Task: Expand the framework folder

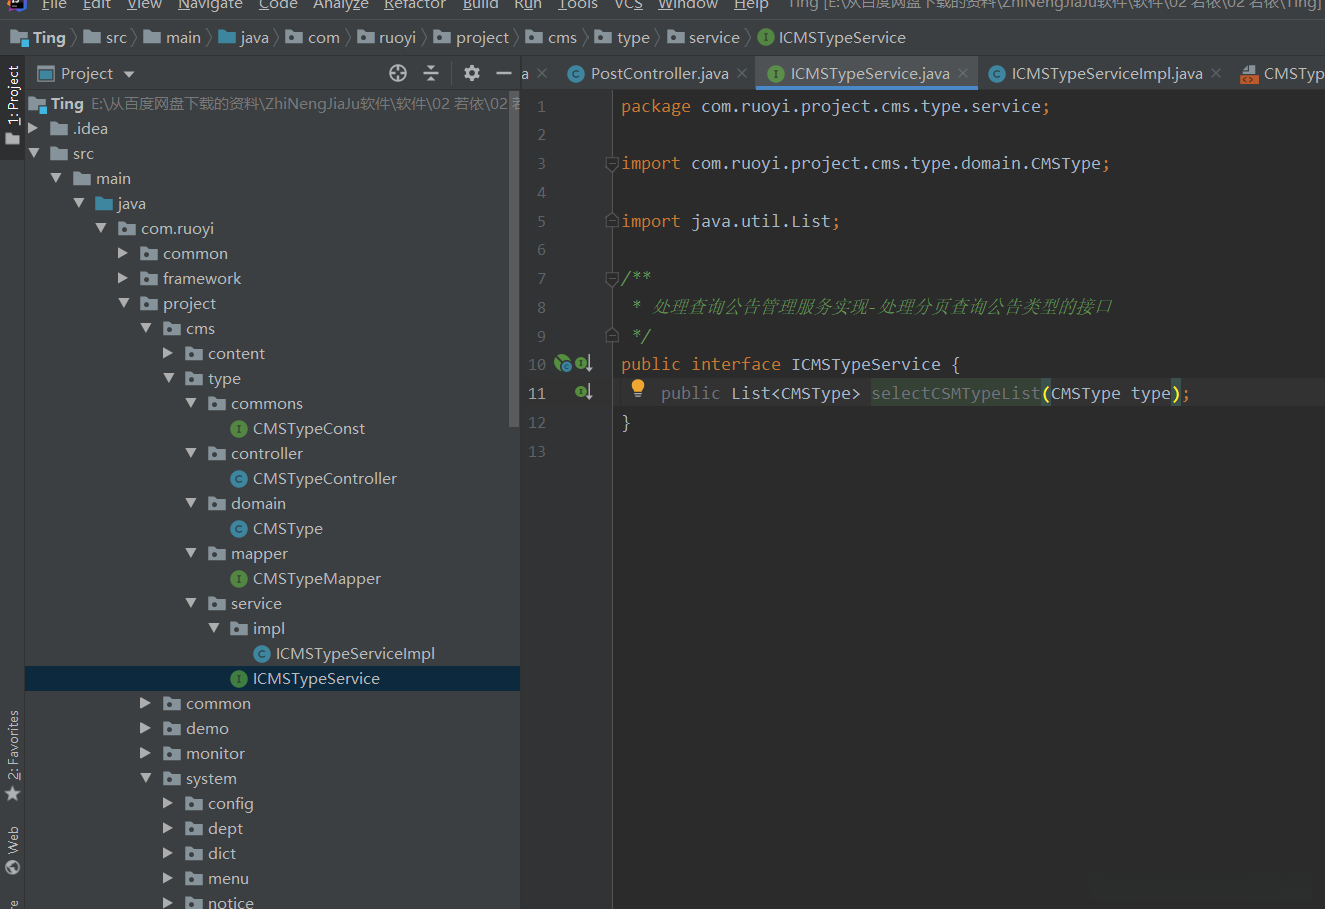Action: click(123, 278)
